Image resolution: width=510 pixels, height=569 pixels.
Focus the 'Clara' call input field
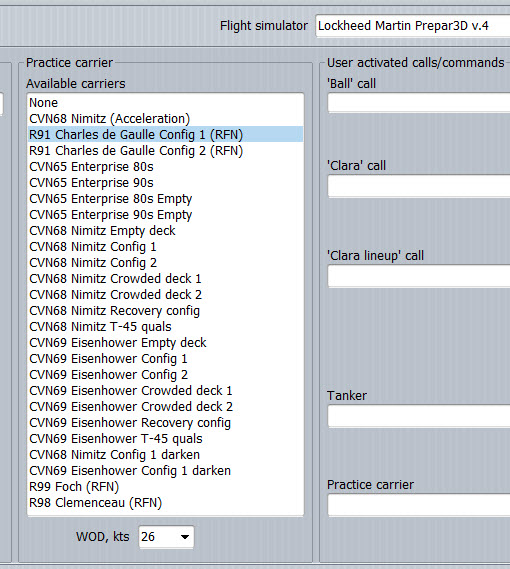(419, 186)
